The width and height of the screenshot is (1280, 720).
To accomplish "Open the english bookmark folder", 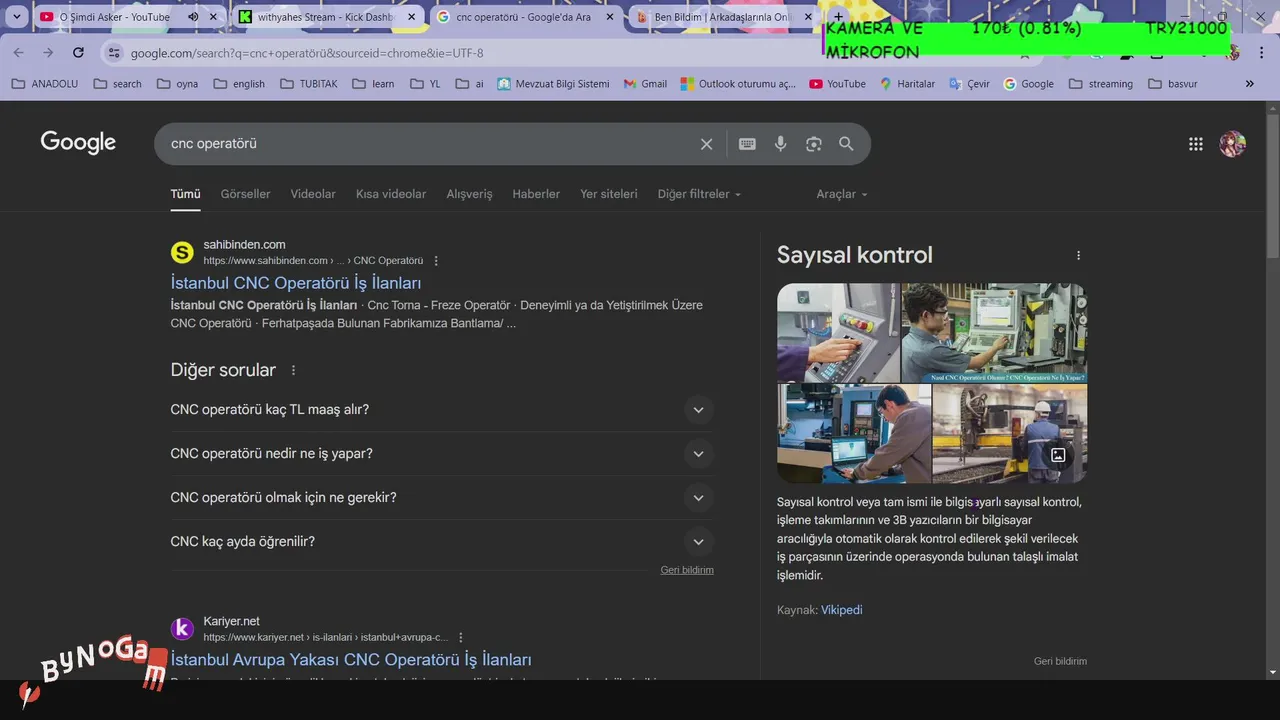I will coord(239,84).
